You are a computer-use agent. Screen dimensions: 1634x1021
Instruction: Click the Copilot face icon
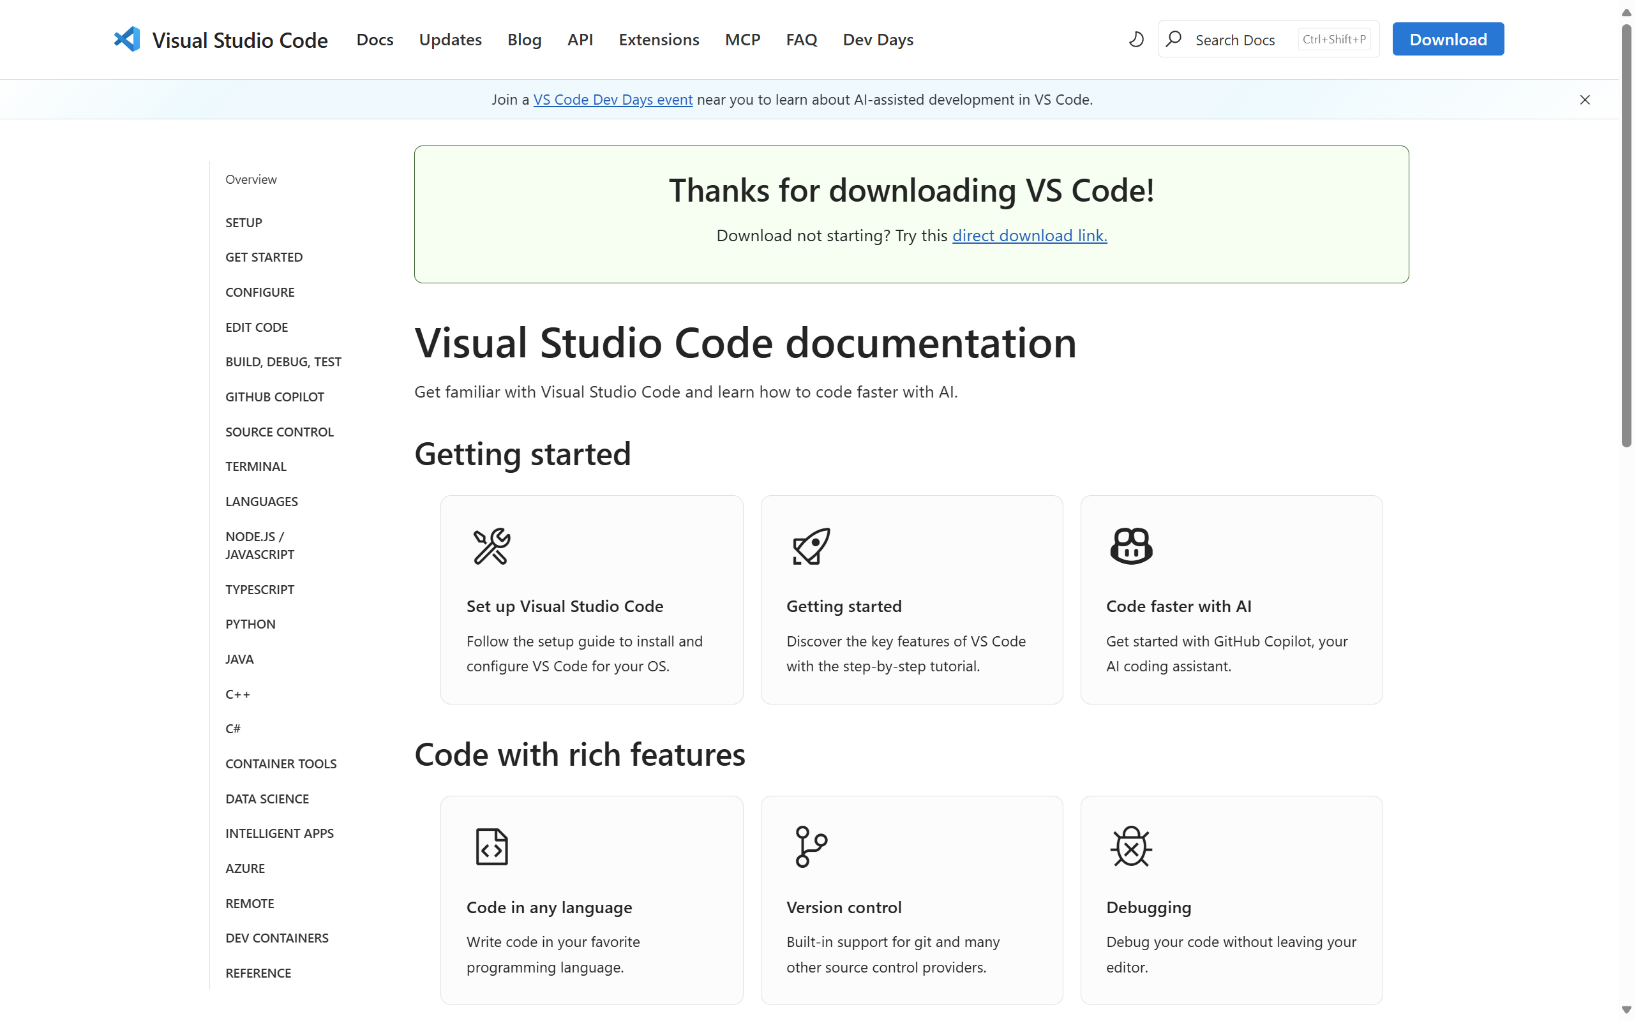click(1132, 546)
